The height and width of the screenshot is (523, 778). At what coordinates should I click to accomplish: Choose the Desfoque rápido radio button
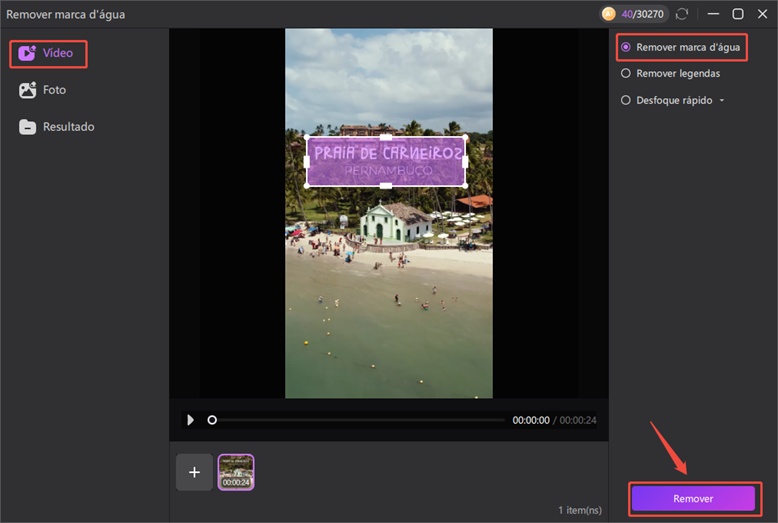click(626, 100)
